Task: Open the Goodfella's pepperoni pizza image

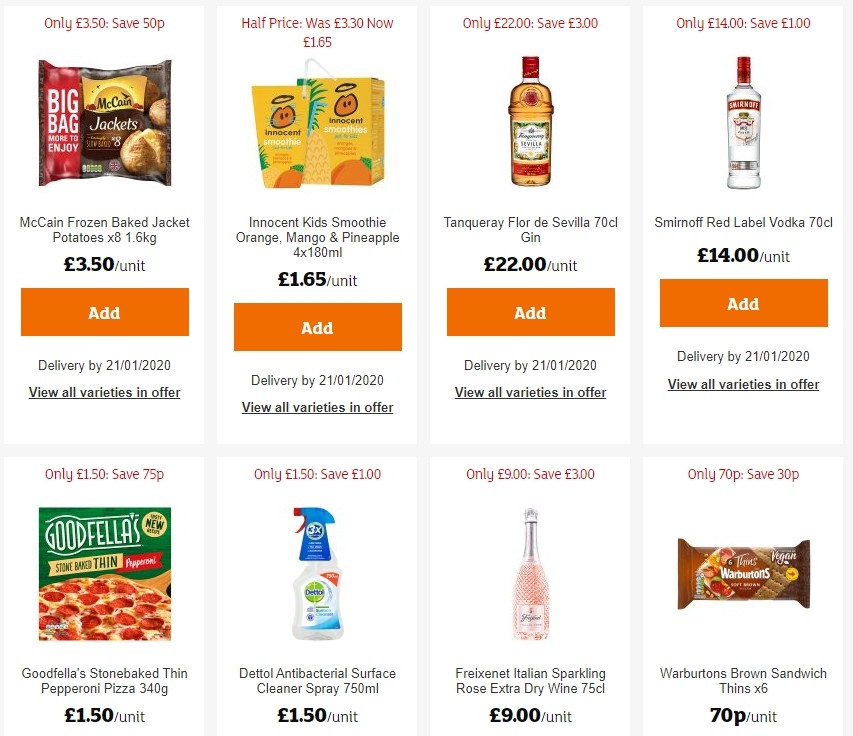Action: coord(104,573)
